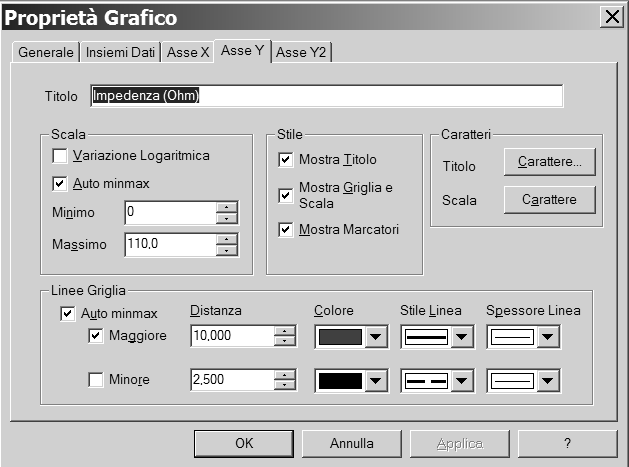Viewport: 629px width, 467px height.
Task: Toggle Mostra Griglia e Scala checkbox
Action: 286,195
